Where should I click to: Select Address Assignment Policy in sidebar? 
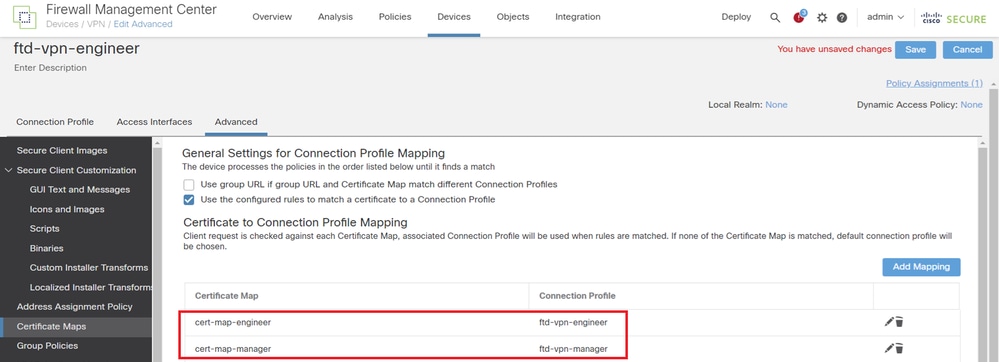tap(75, 307)
